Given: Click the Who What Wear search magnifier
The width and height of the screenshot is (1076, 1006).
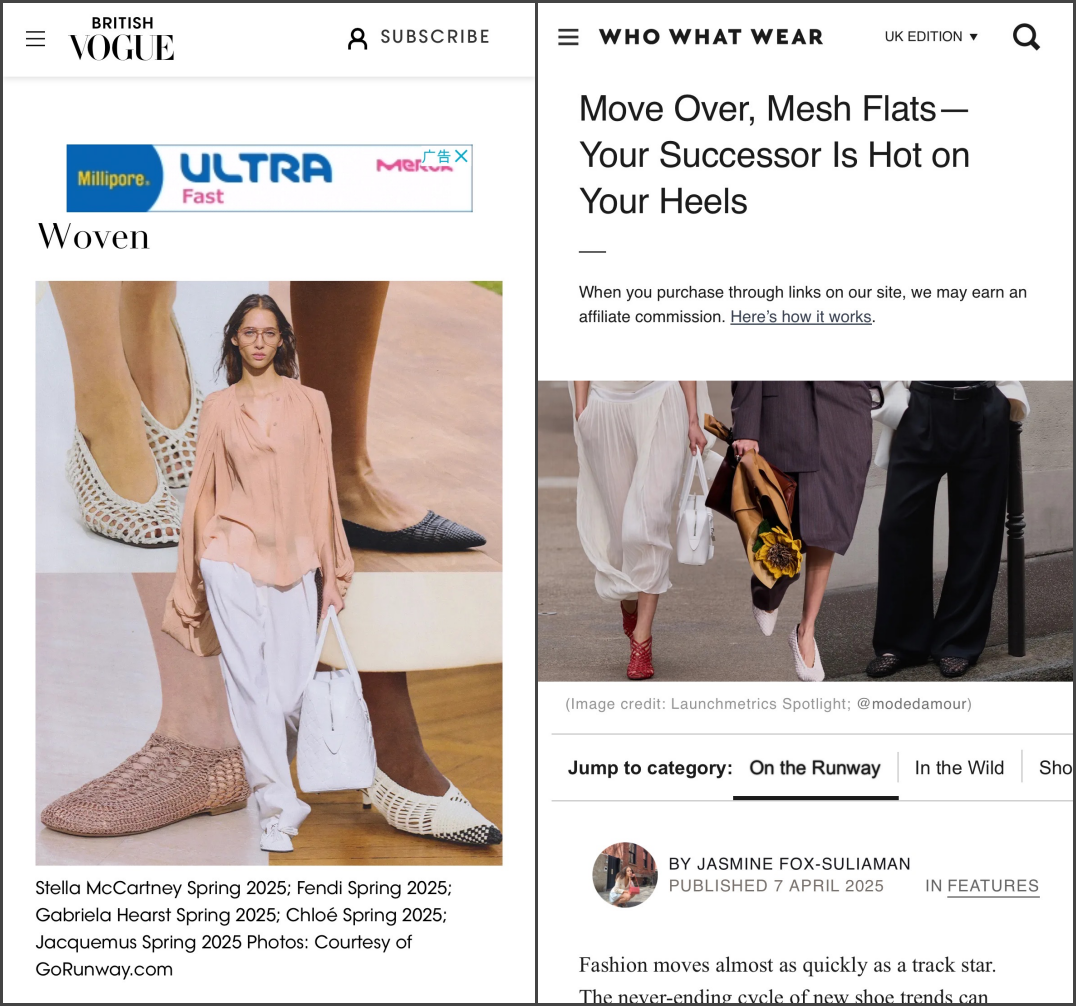Looking at the screenshot, I should tap(1026, 37).
